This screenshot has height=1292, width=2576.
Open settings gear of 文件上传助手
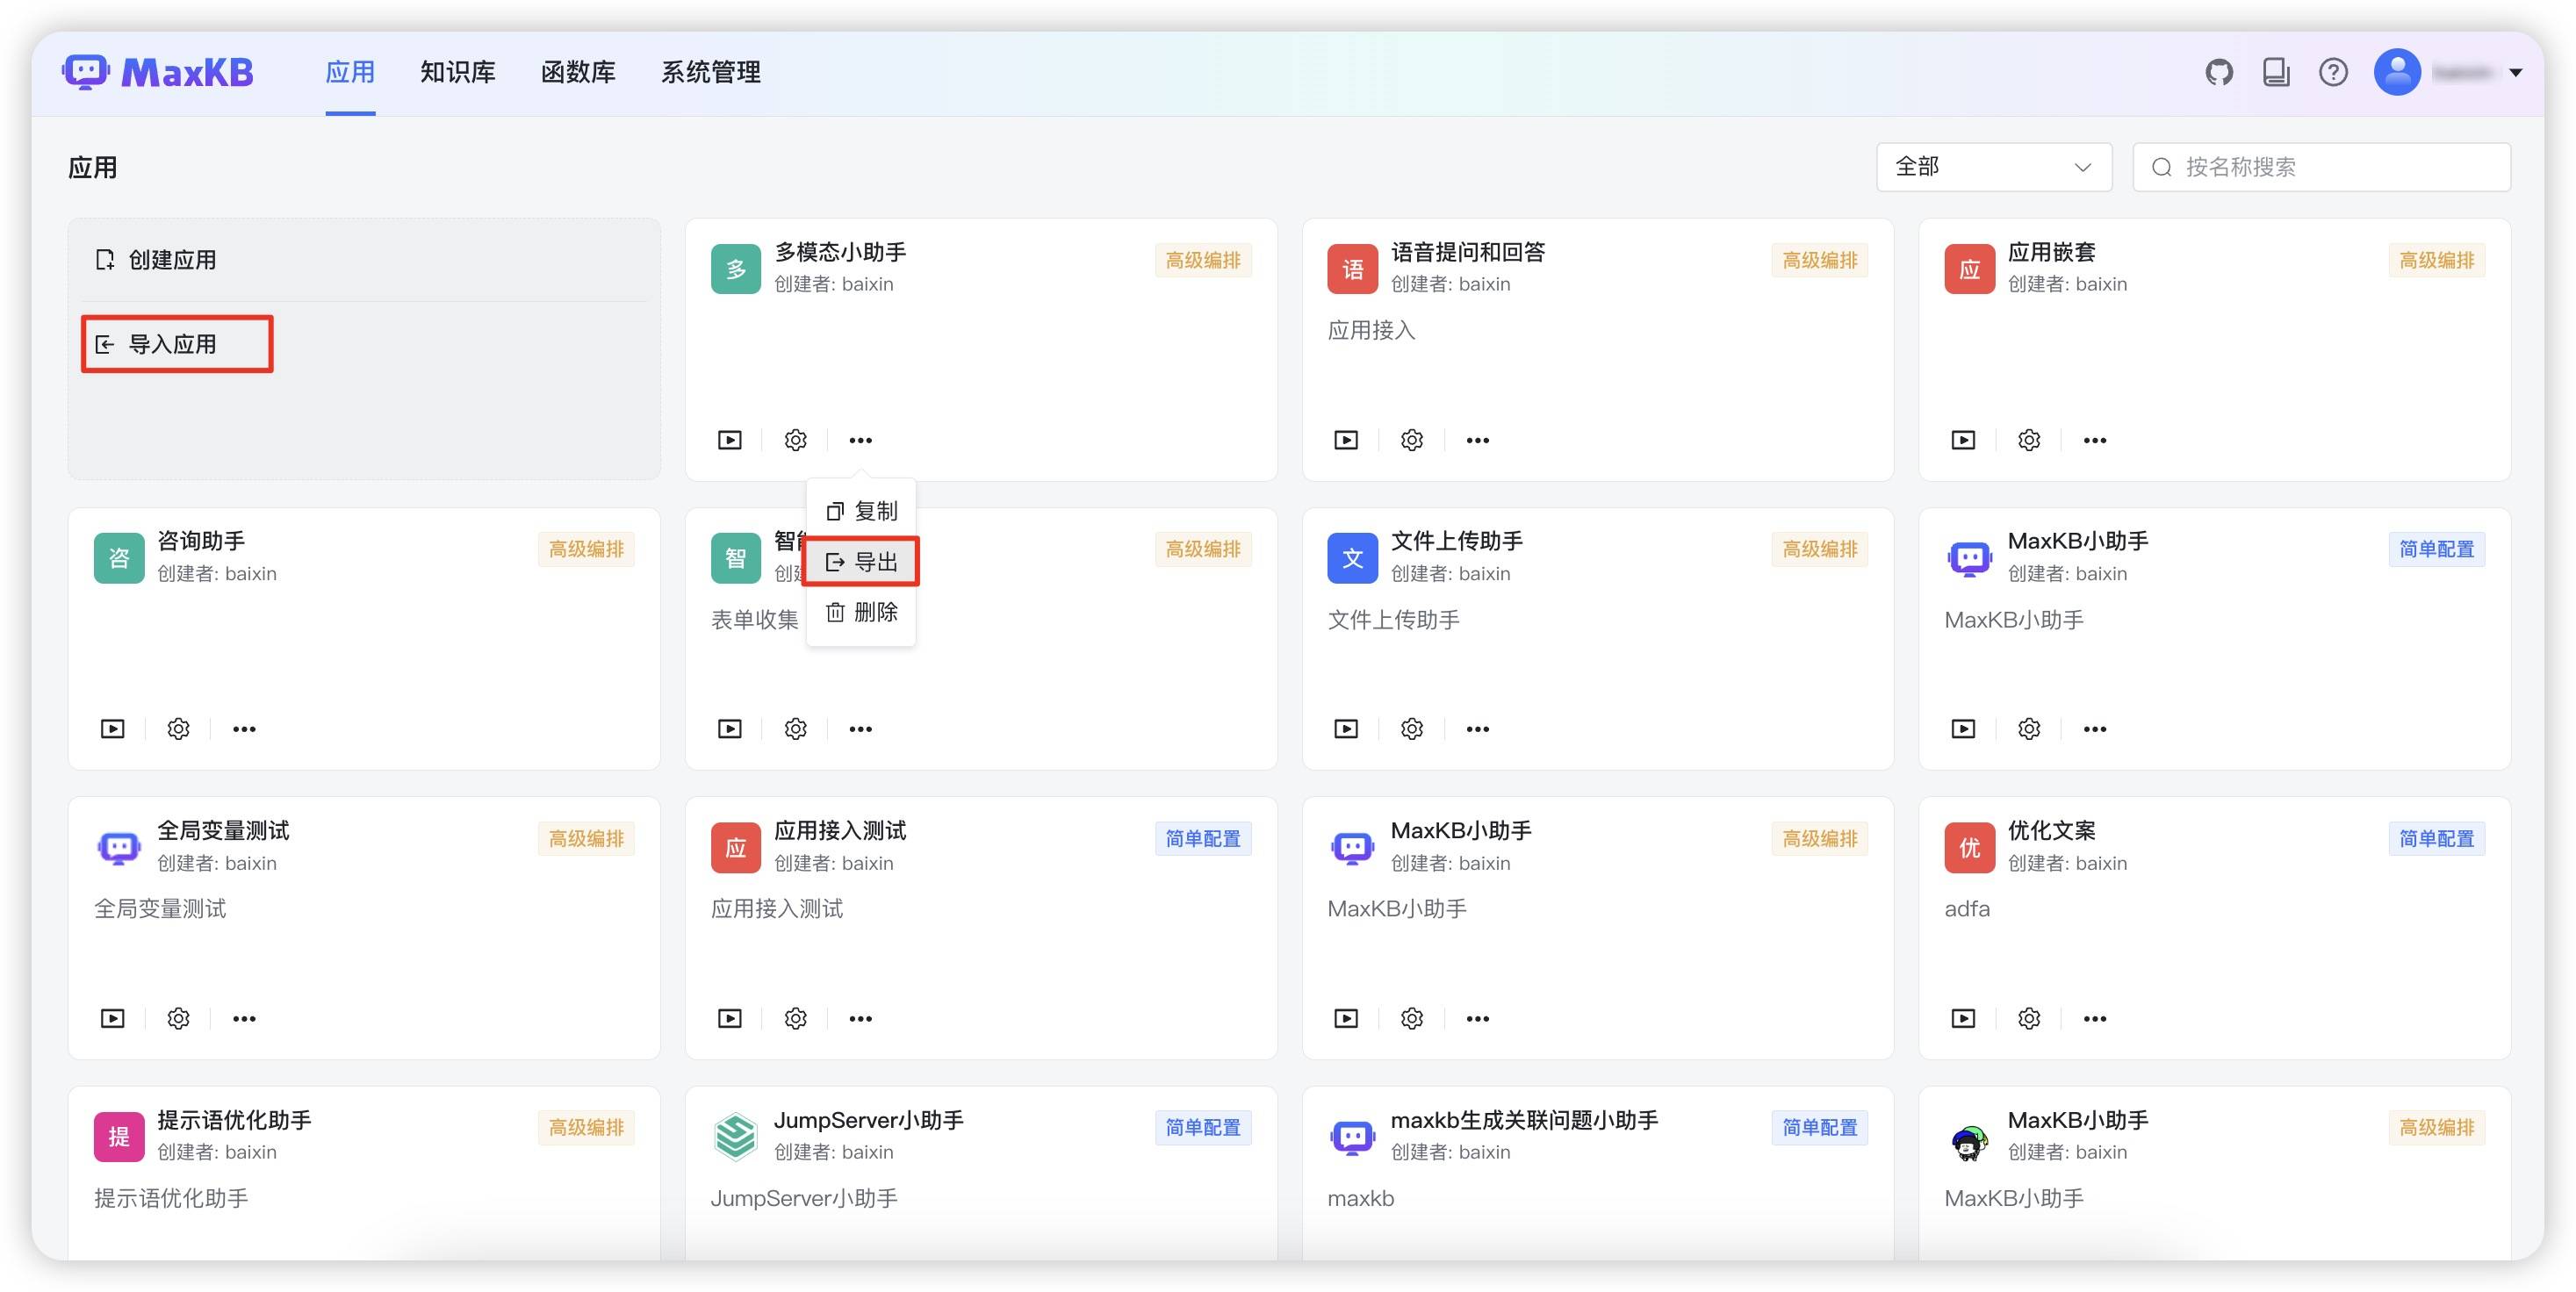[1412, 729]
